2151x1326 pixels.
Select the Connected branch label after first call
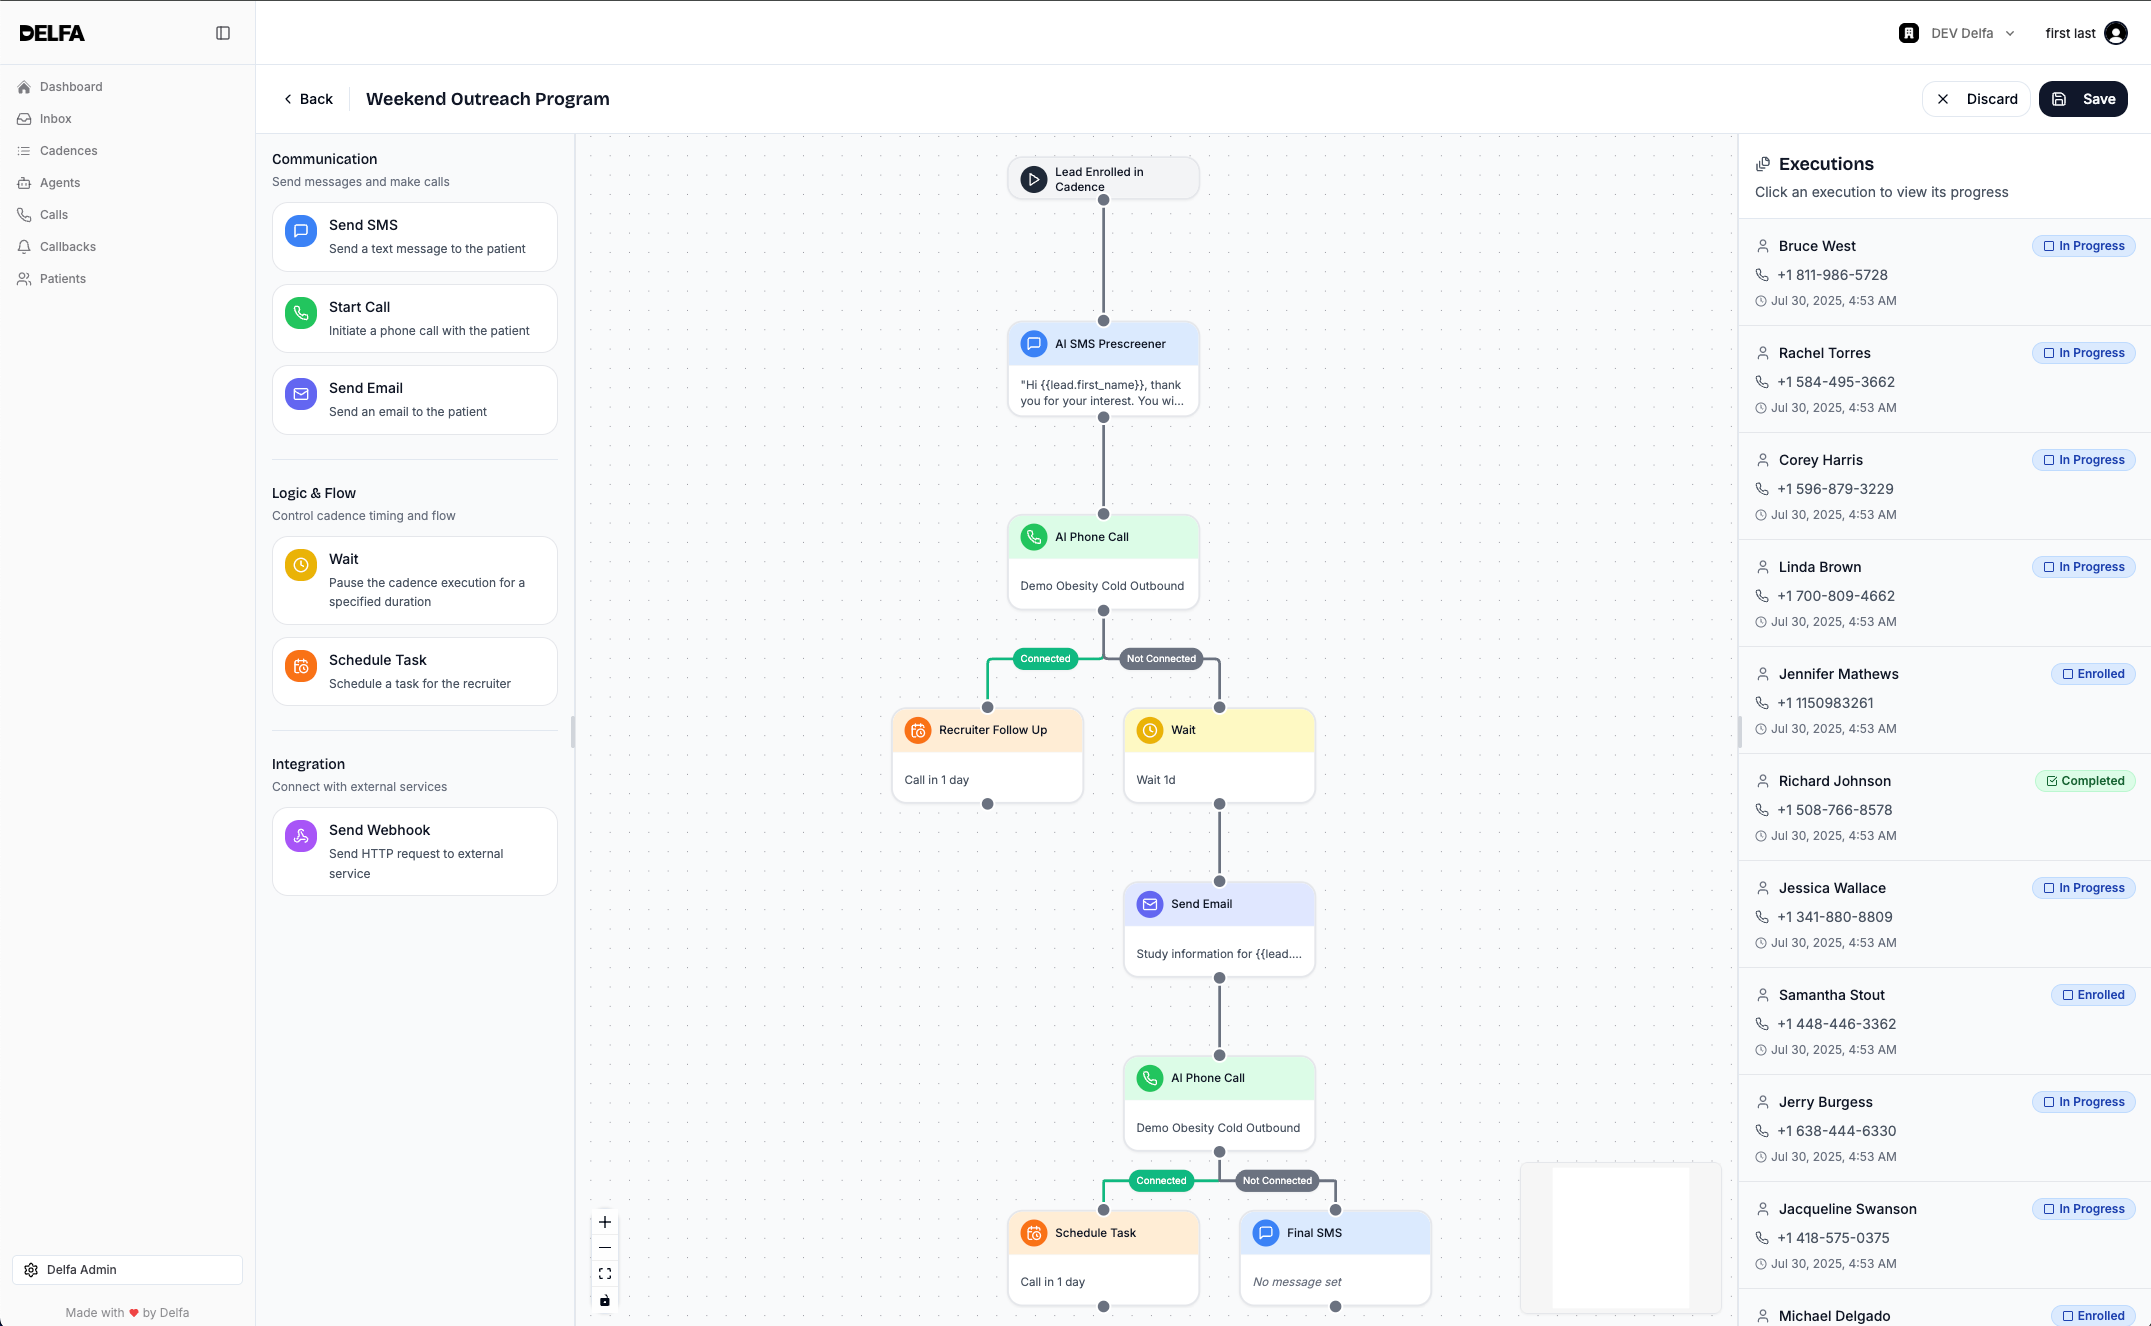coord(1045,659)
